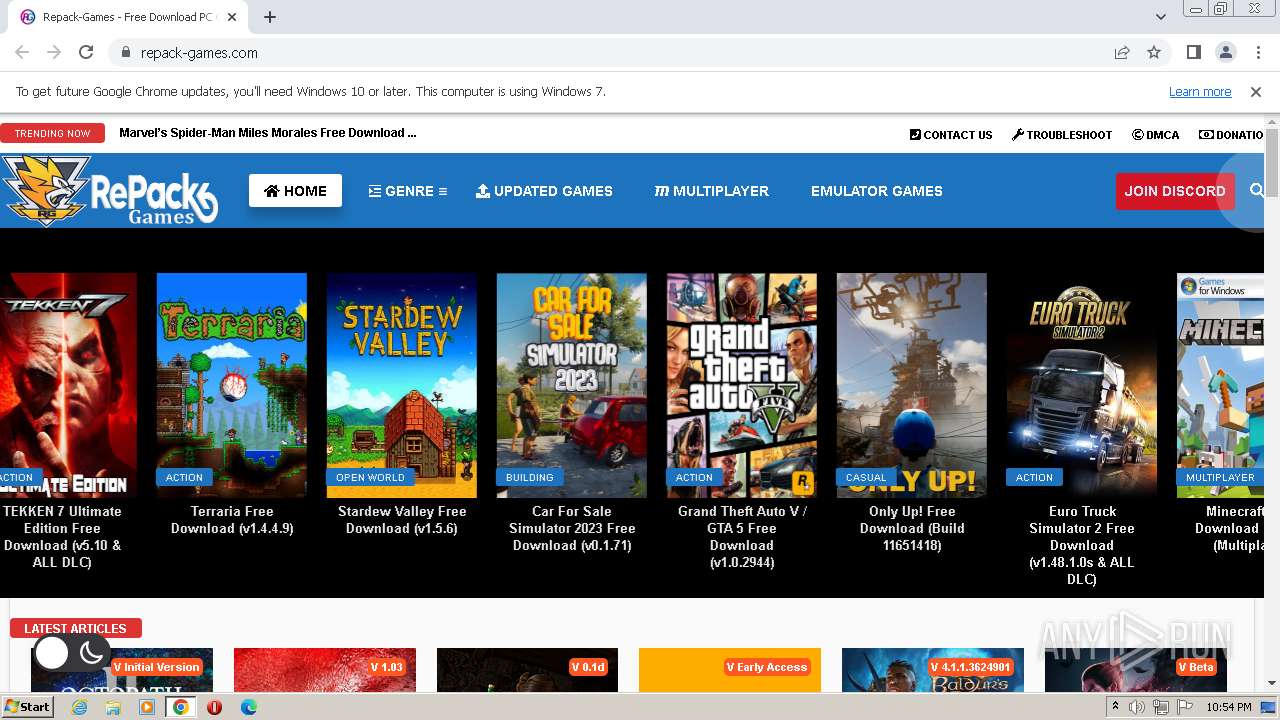Open the tab search chevron in Chrome
1280x720 pixels.
click(x=1160, y=17)
